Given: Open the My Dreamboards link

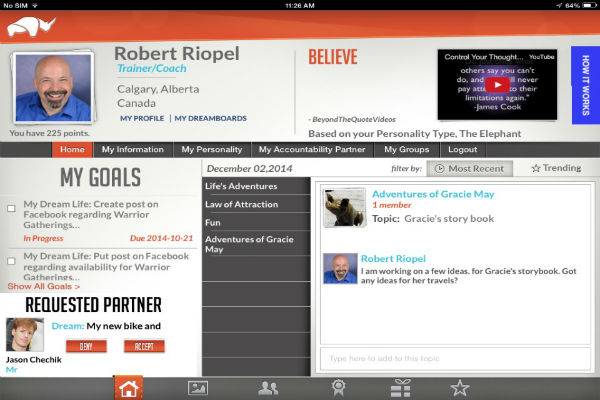Looking at the screenshot, I should point(211,118).
